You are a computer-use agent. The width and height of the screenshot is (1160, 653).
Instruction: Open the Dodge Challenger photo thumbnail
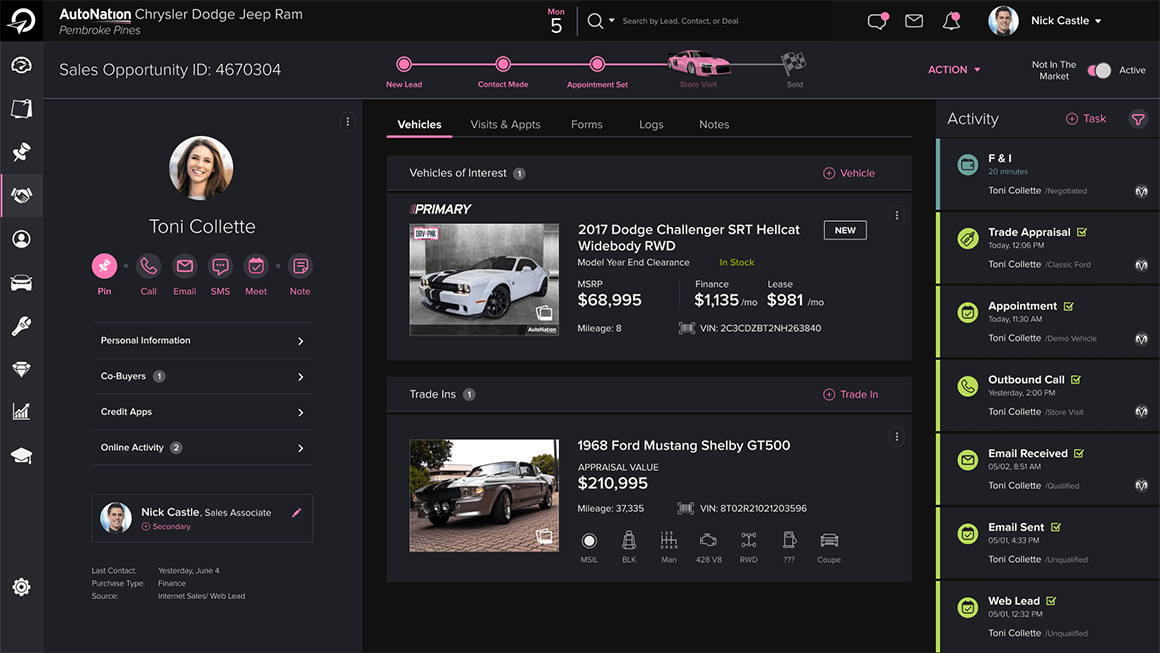point(484,280)
